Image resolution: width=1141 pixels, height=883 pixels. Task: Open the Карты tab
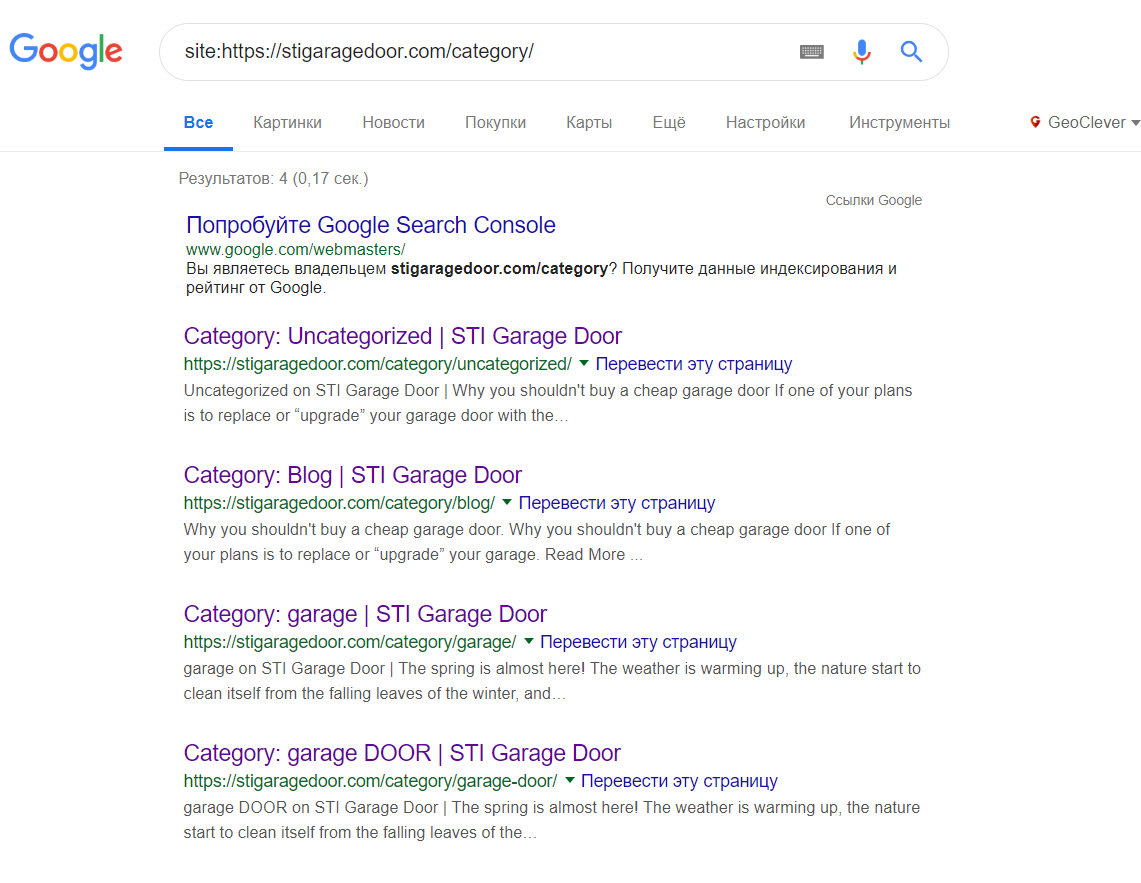589,122
